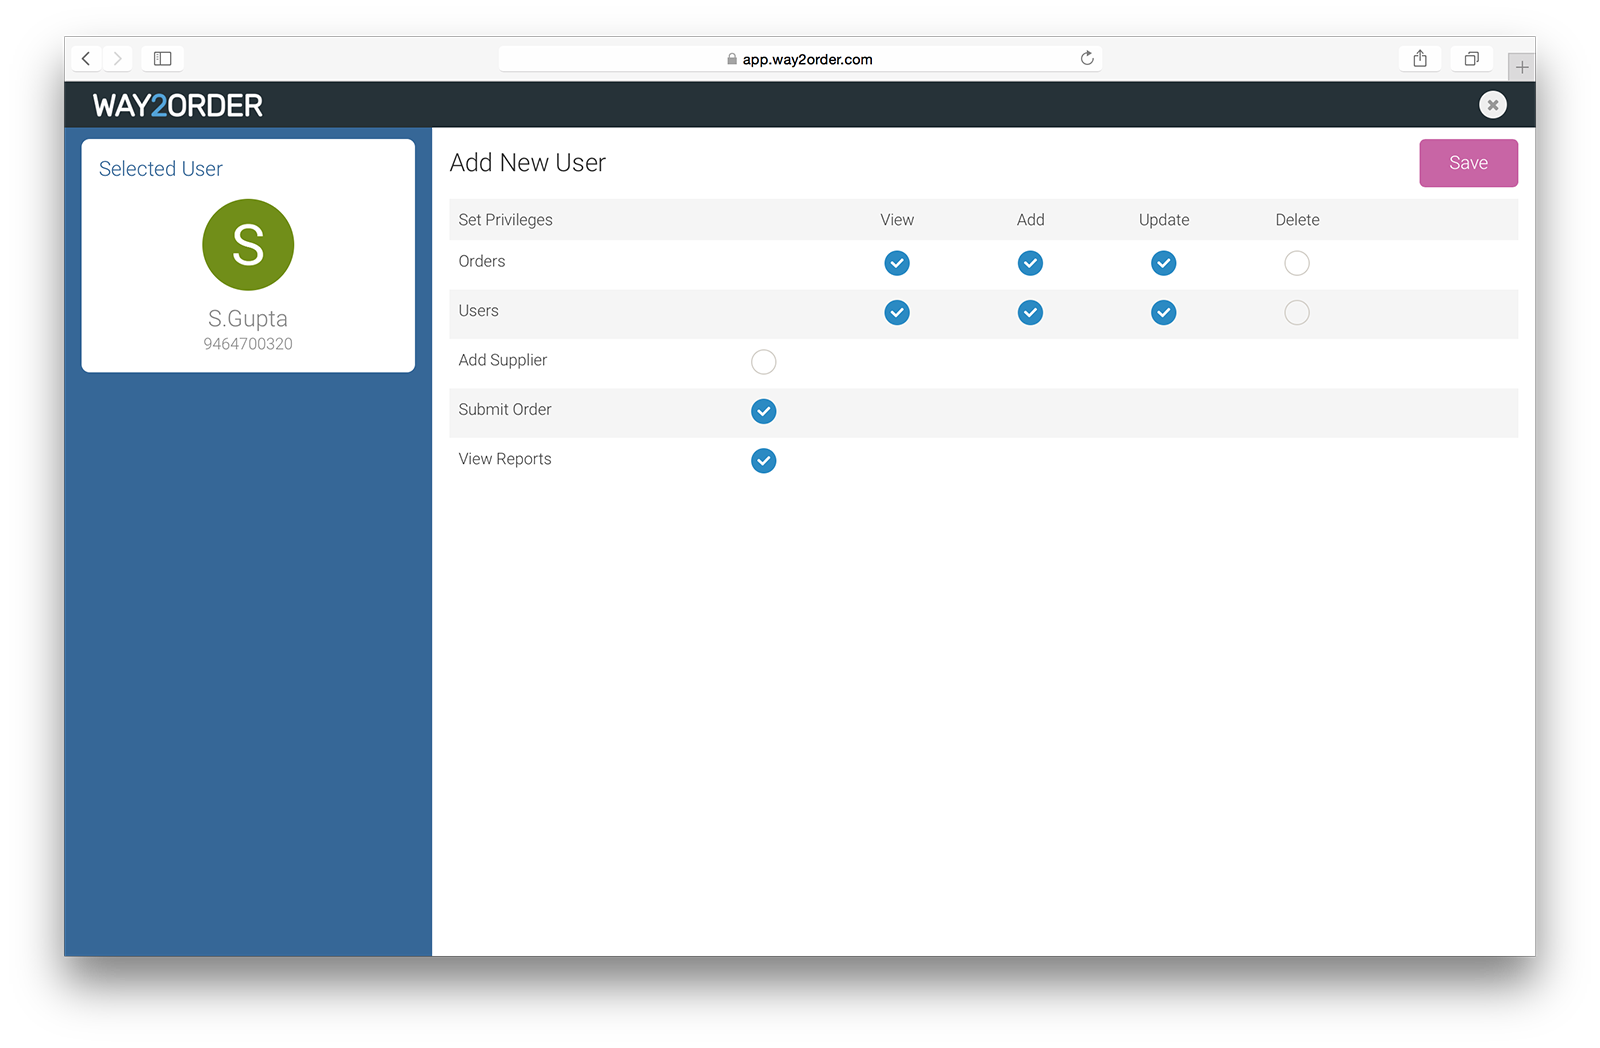
Task: Click the View column header
Action: point(897,220)
